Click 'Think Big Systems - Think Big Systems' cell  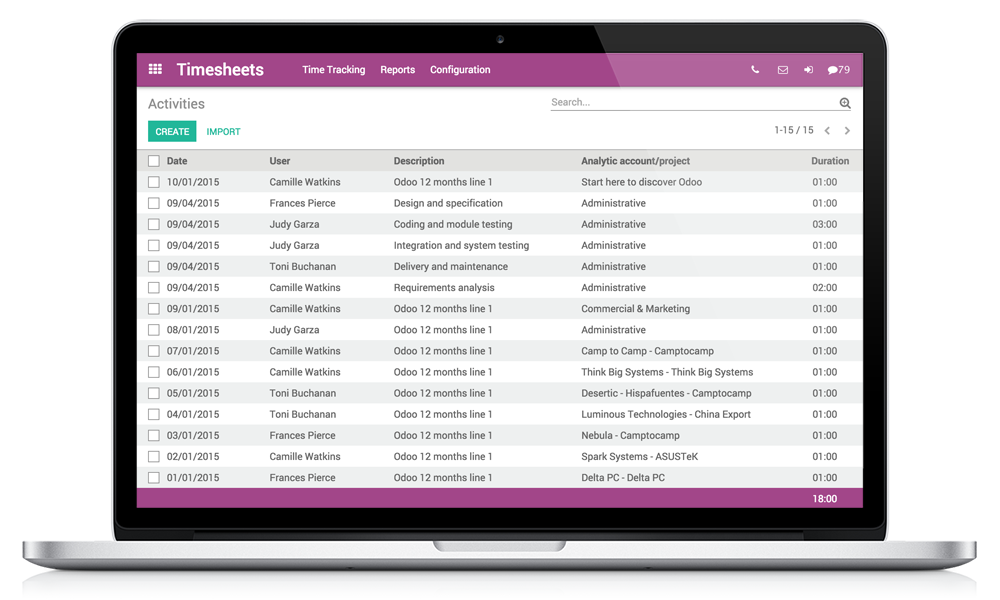click(667, 372)
